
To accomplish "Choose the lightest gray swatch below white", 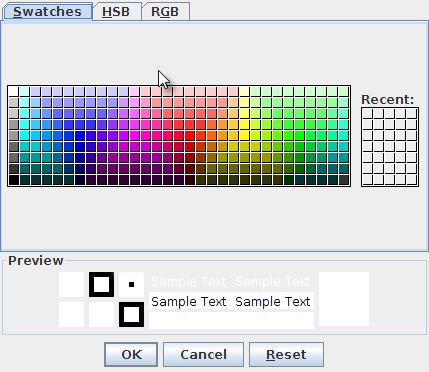I will coord(14,102).
